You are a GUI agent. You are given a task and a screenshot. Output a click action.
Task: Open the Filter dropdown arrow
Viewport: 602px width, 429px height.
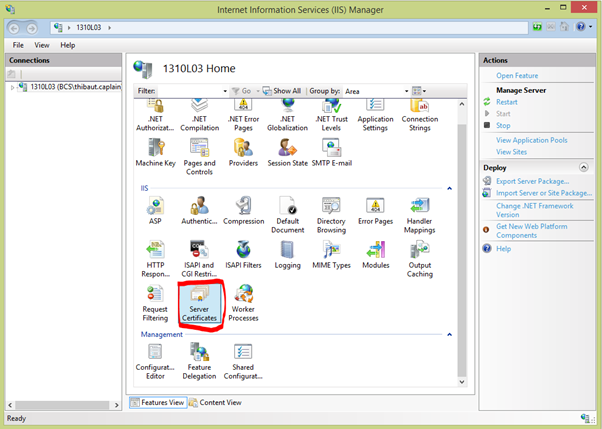tap(225, 91)
